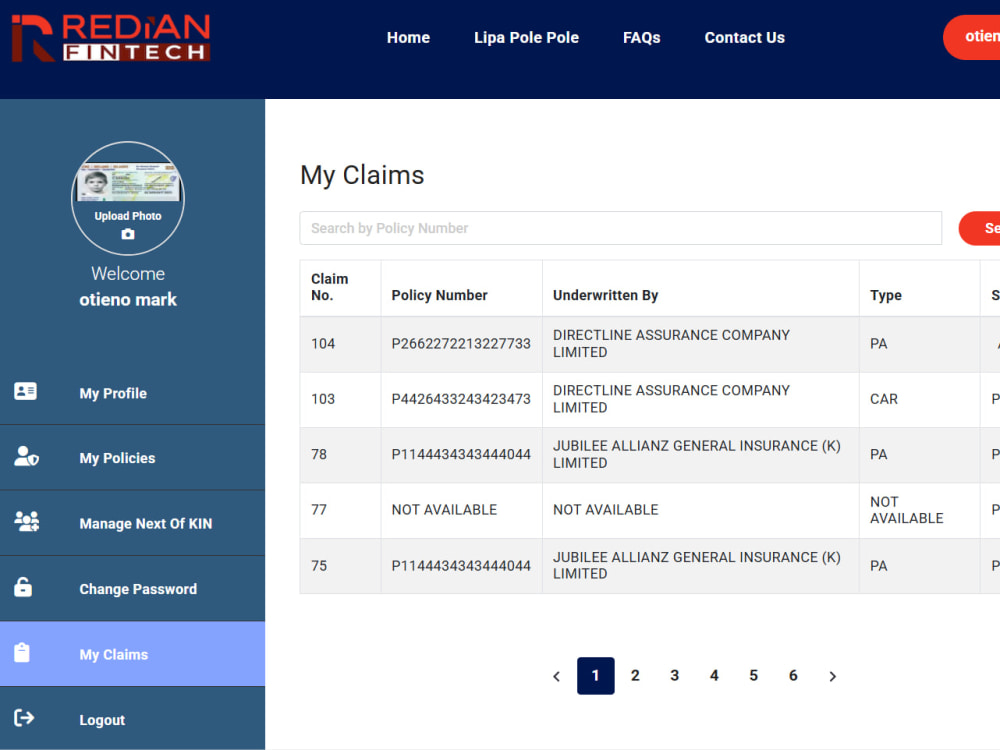This screenshot has width=1000, height=750.
Task: Click the Search by Policy Number field
Action: 621,228
